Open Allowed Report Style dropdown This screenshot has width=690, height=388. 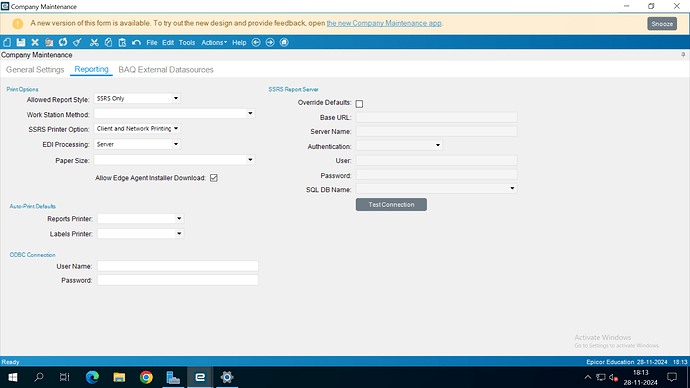click(x=176, y=99)
